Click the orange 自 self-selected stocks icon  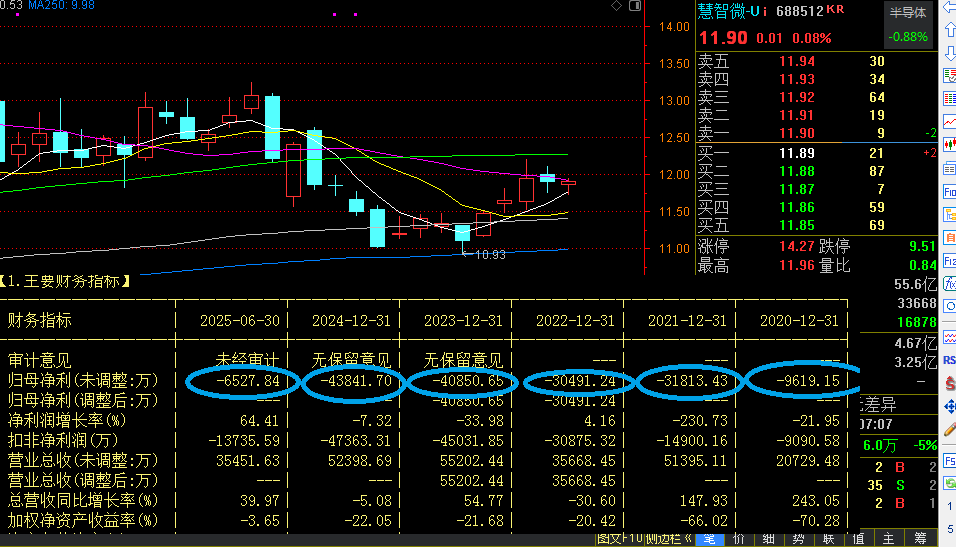(x=950, y=238)
